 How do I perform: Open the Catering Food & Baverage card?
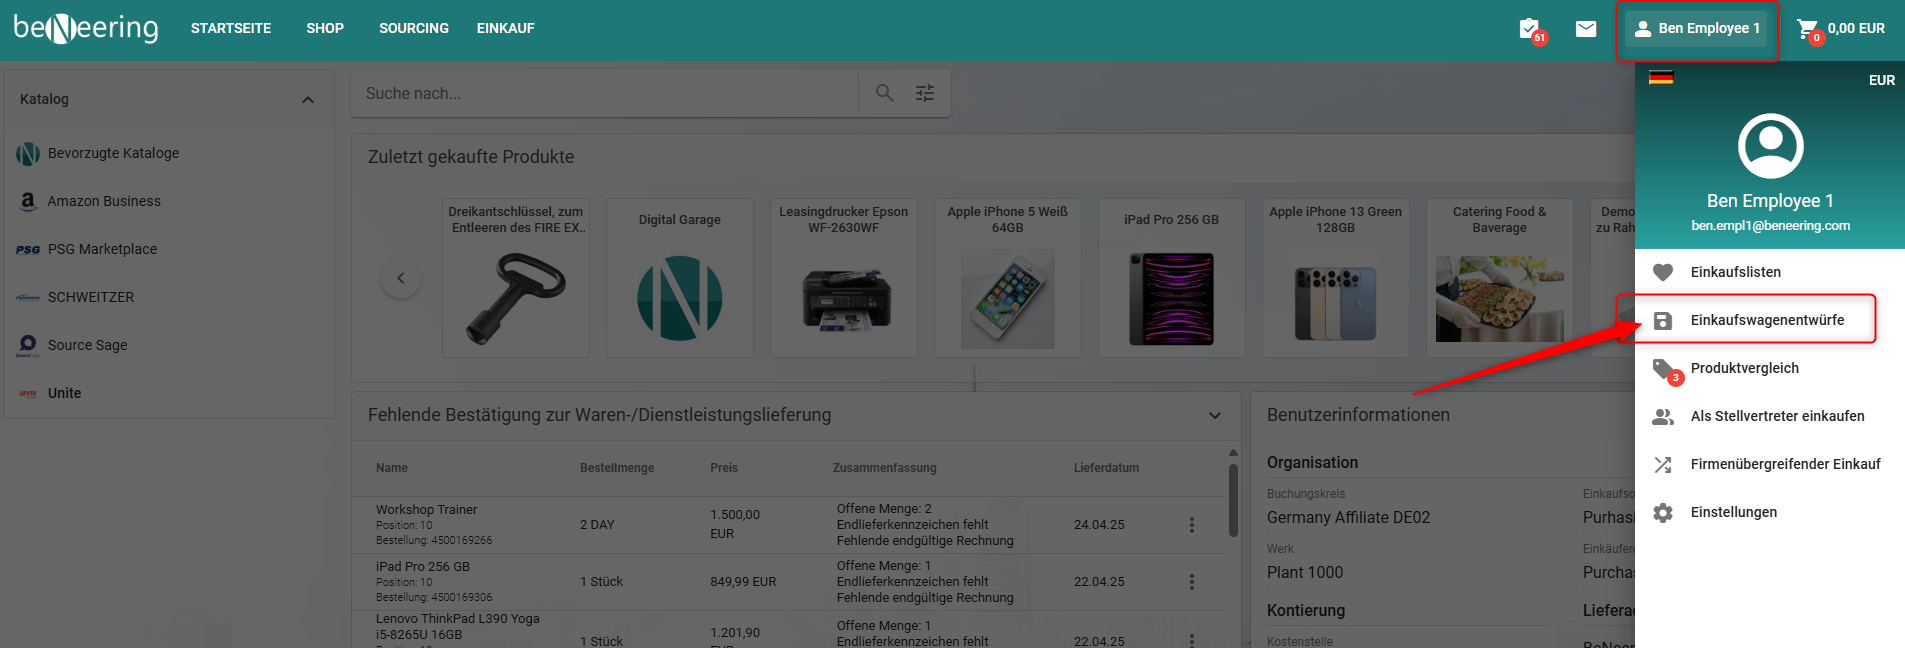coord(1500,278)
